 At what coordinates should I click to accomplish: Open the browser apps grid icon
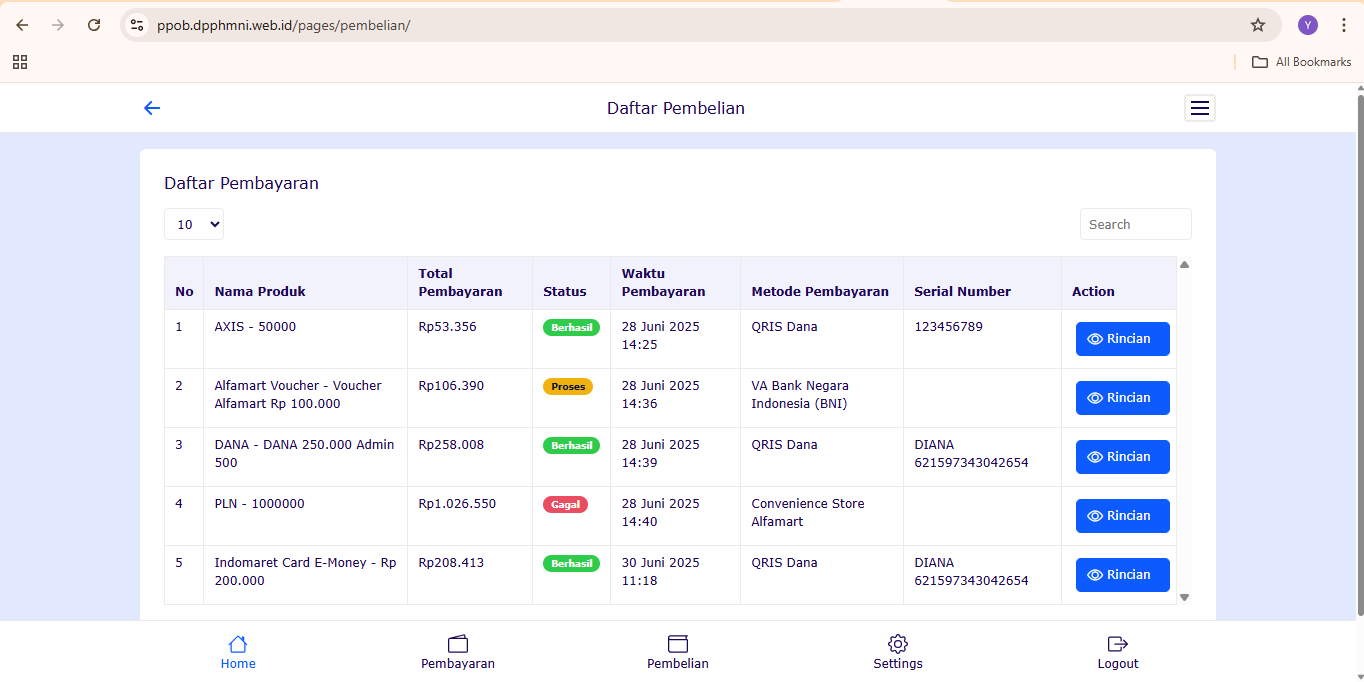tap(20, 62)
